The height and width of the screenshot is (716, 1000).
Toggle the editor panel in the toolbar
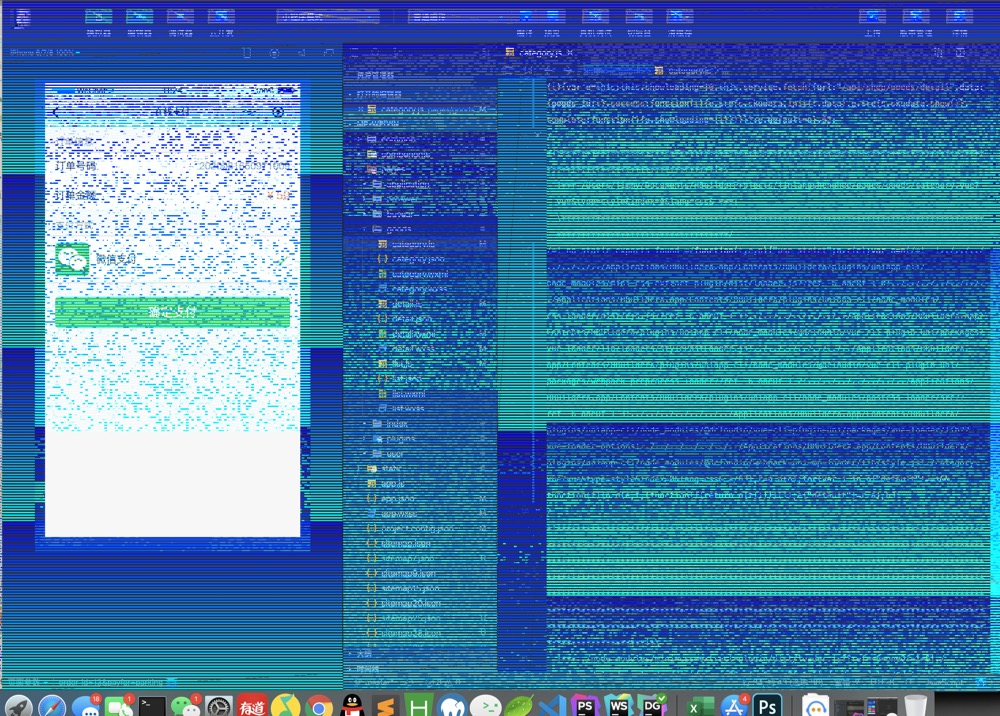tap(139, 17)
